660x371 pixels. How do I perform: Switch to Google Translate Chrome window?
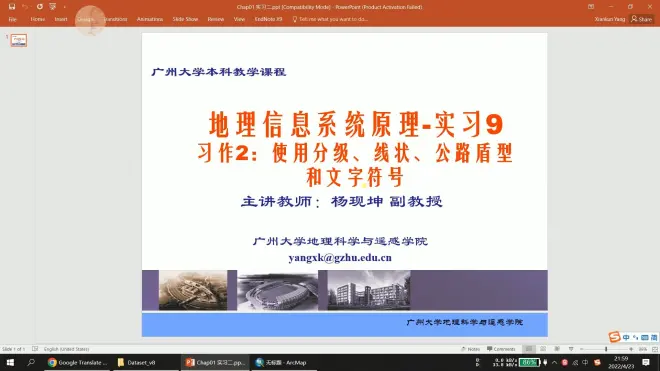(77, 363)
